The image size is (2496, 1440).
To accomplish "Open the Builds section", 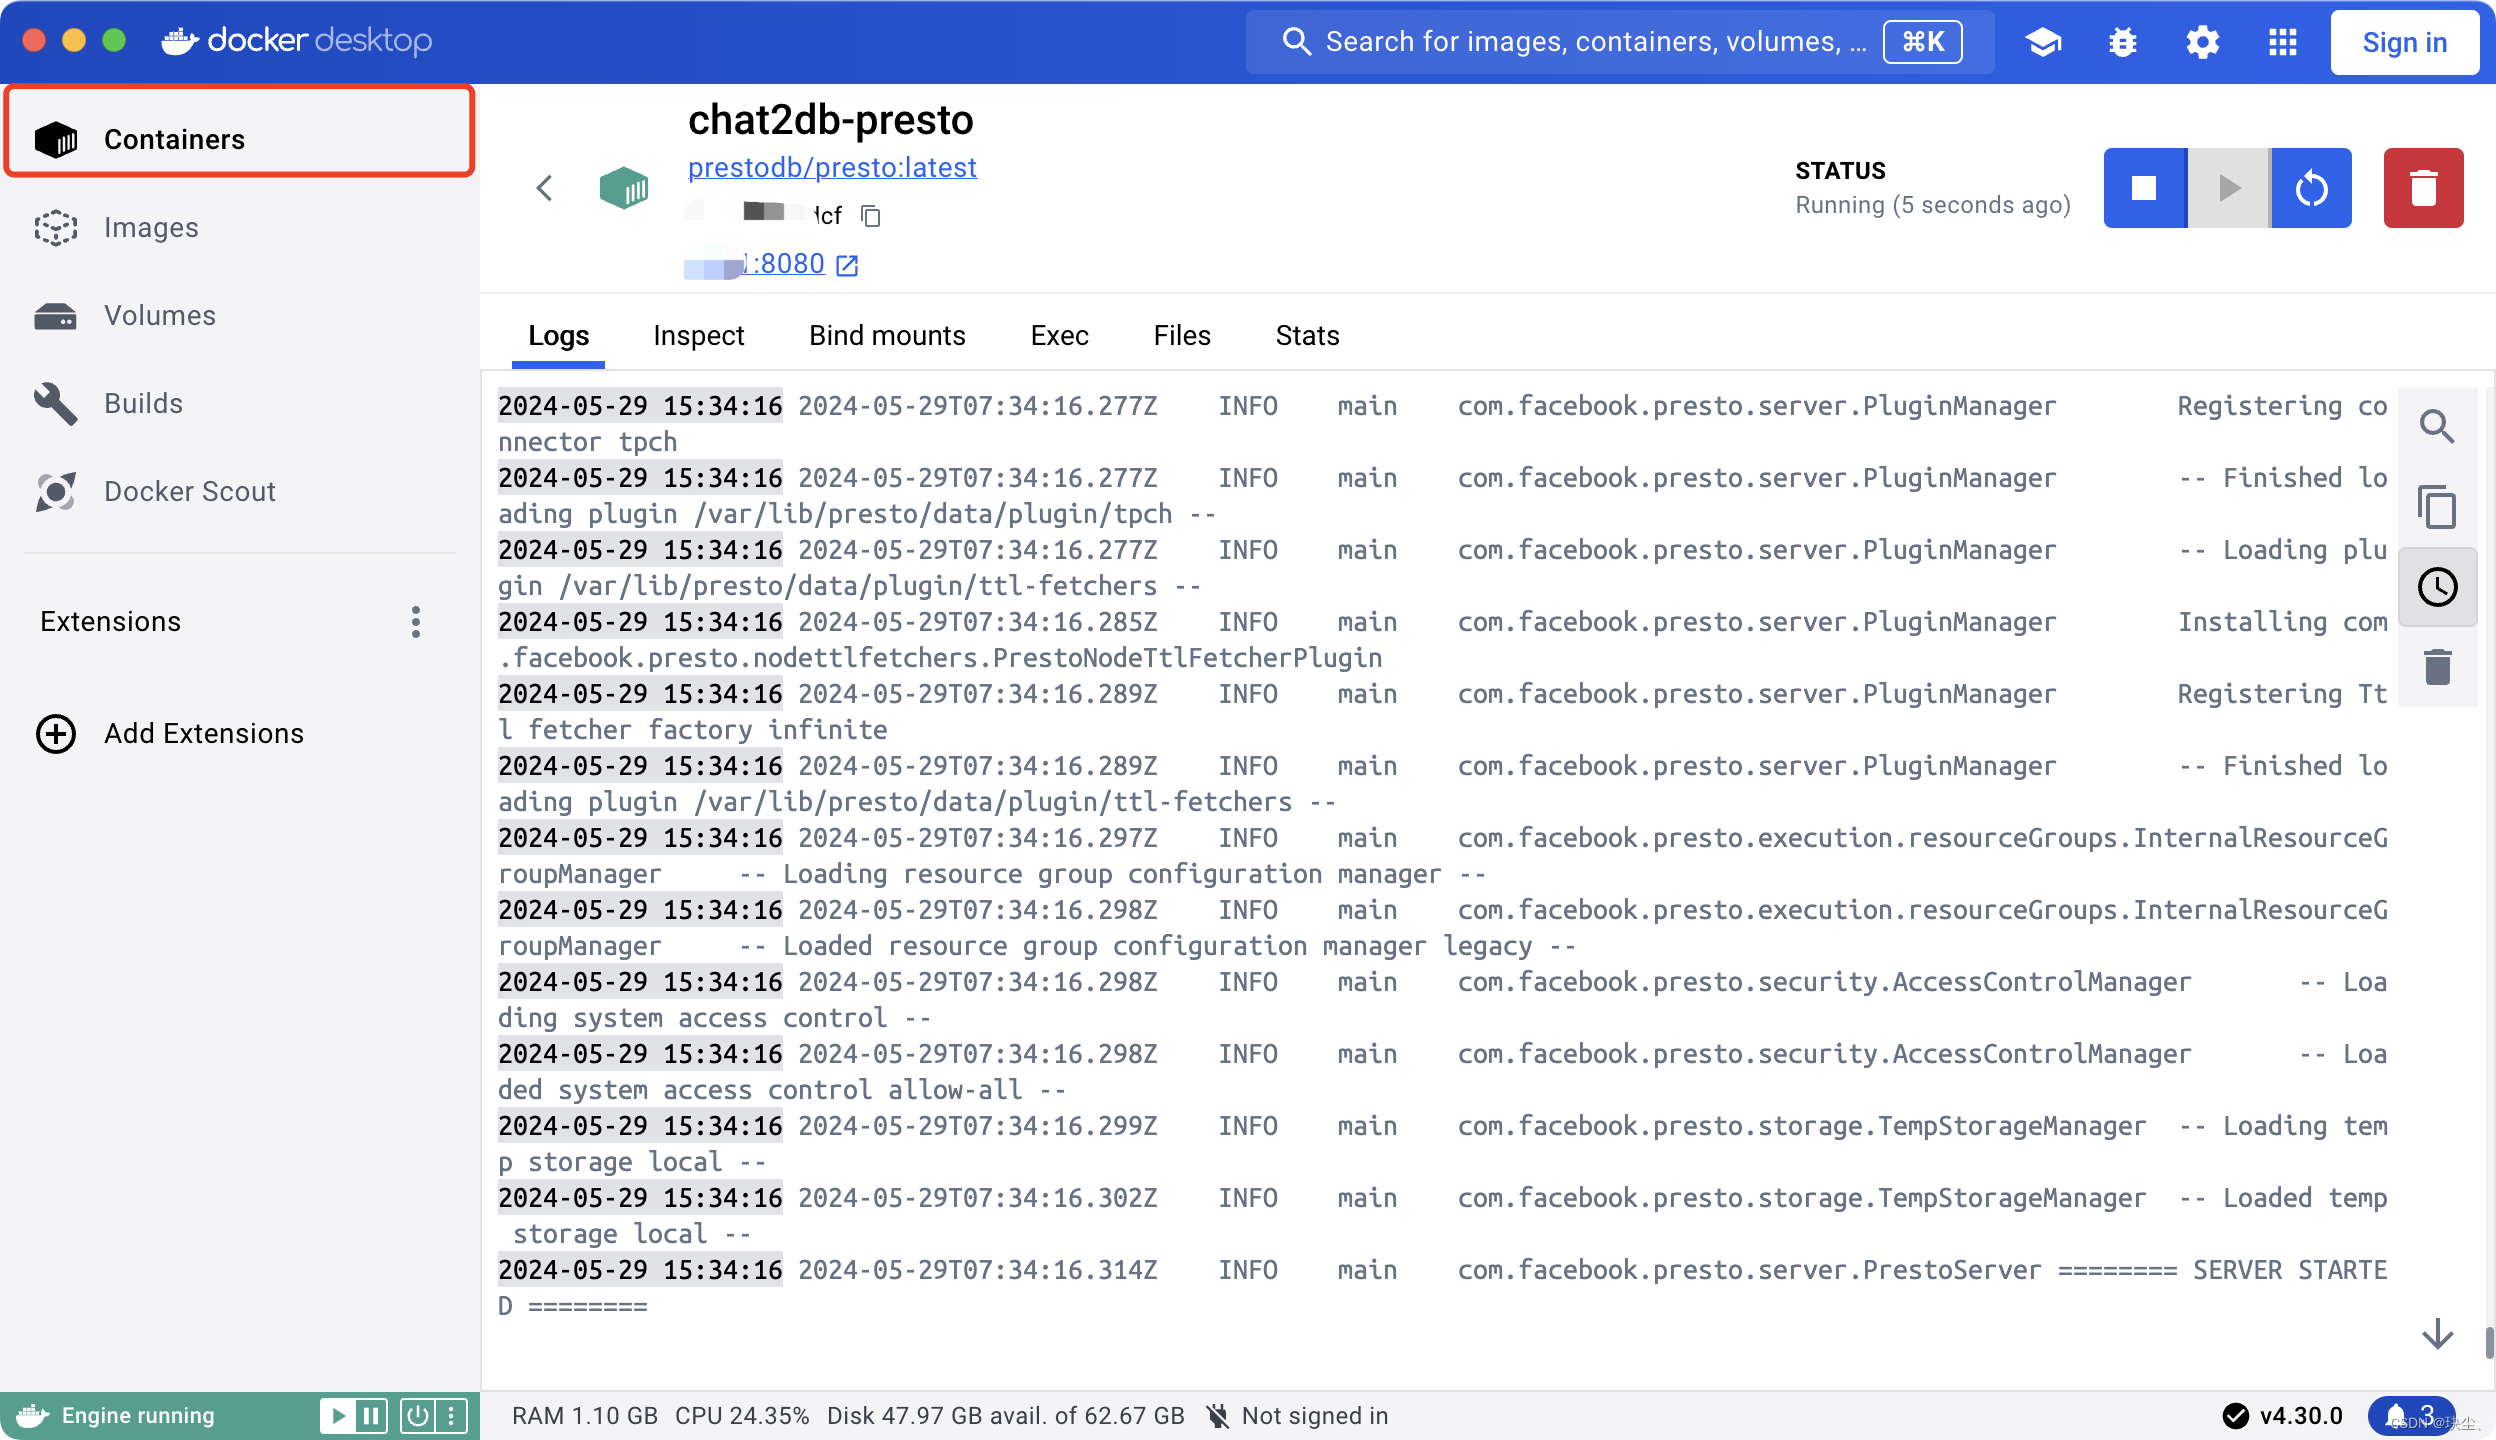I will click(239, 404).
